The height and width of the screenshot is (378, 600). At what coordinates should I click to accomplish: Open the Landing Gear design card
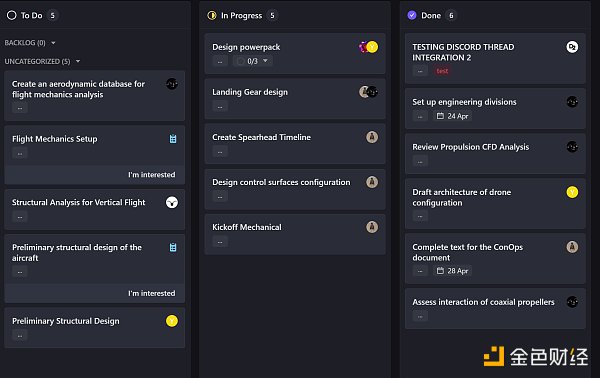point(295,99)
